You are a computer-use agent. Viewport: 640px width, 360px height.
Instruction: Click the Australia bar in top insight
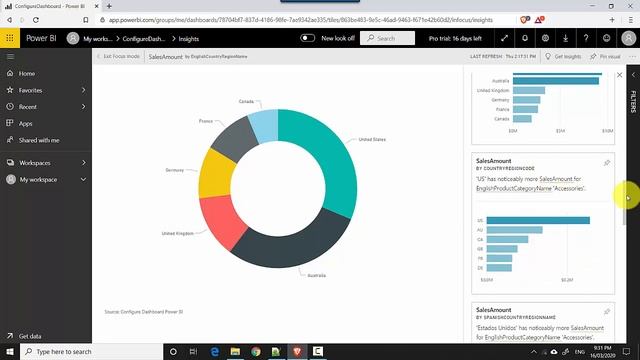pyautogui.click(x=556, y=81)
